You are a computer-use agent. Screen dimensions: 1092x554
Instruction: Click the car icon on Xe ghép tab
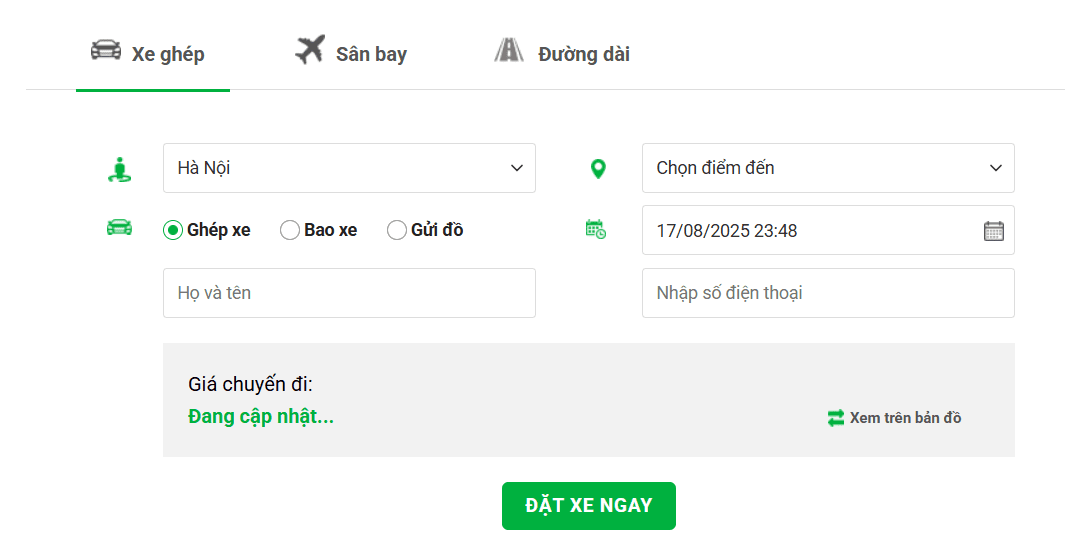click(106, 50)
